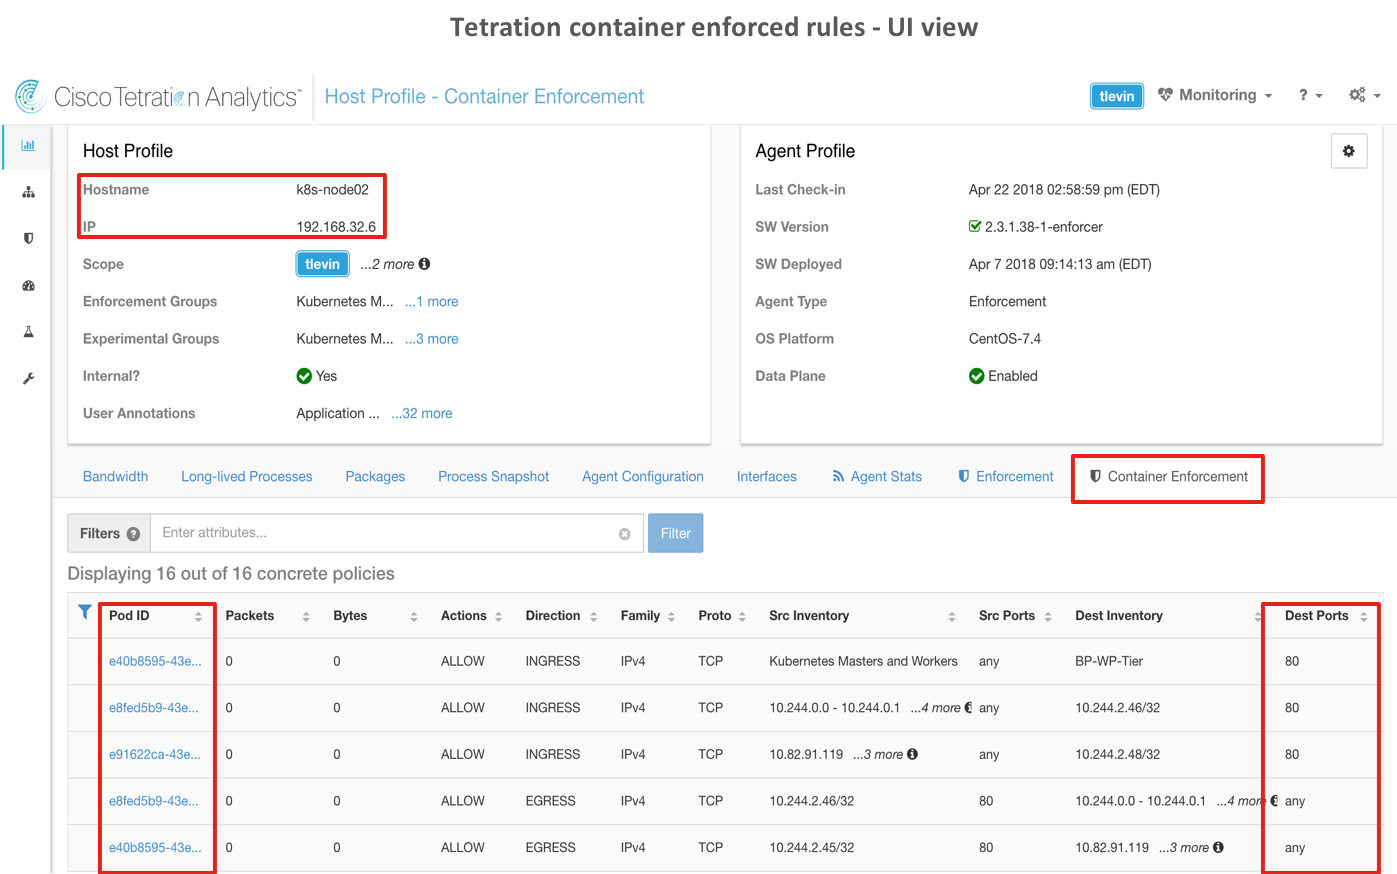
Task: Open the help question mark dropdown
Action: point(1310,96)
